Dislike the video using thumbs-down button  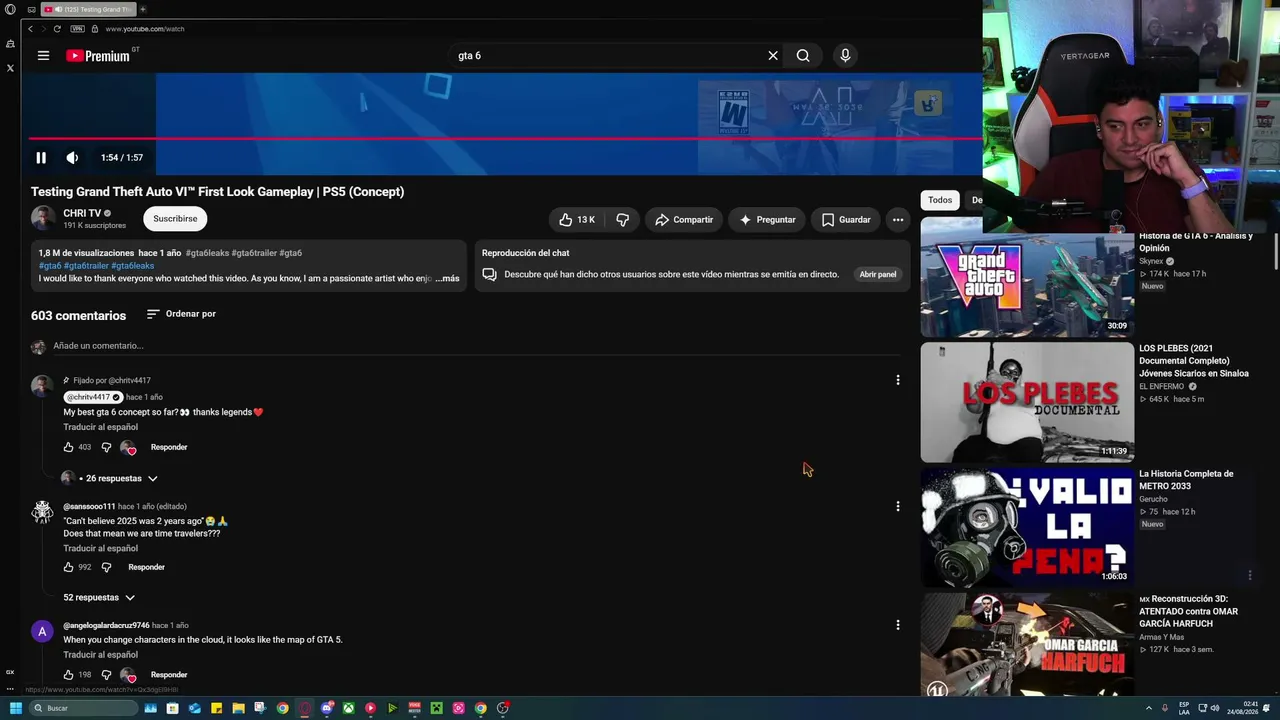[622, 220]
